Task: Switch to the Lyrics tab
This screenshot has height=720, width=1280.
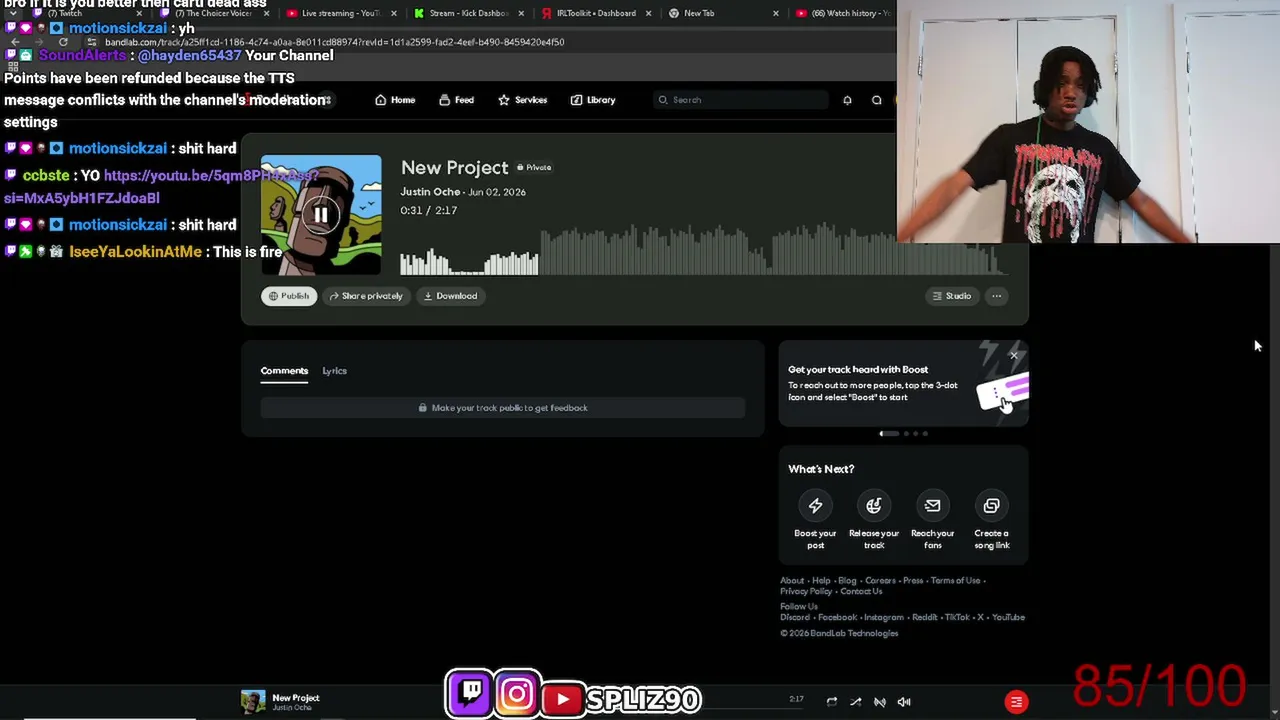Action: 334,371
